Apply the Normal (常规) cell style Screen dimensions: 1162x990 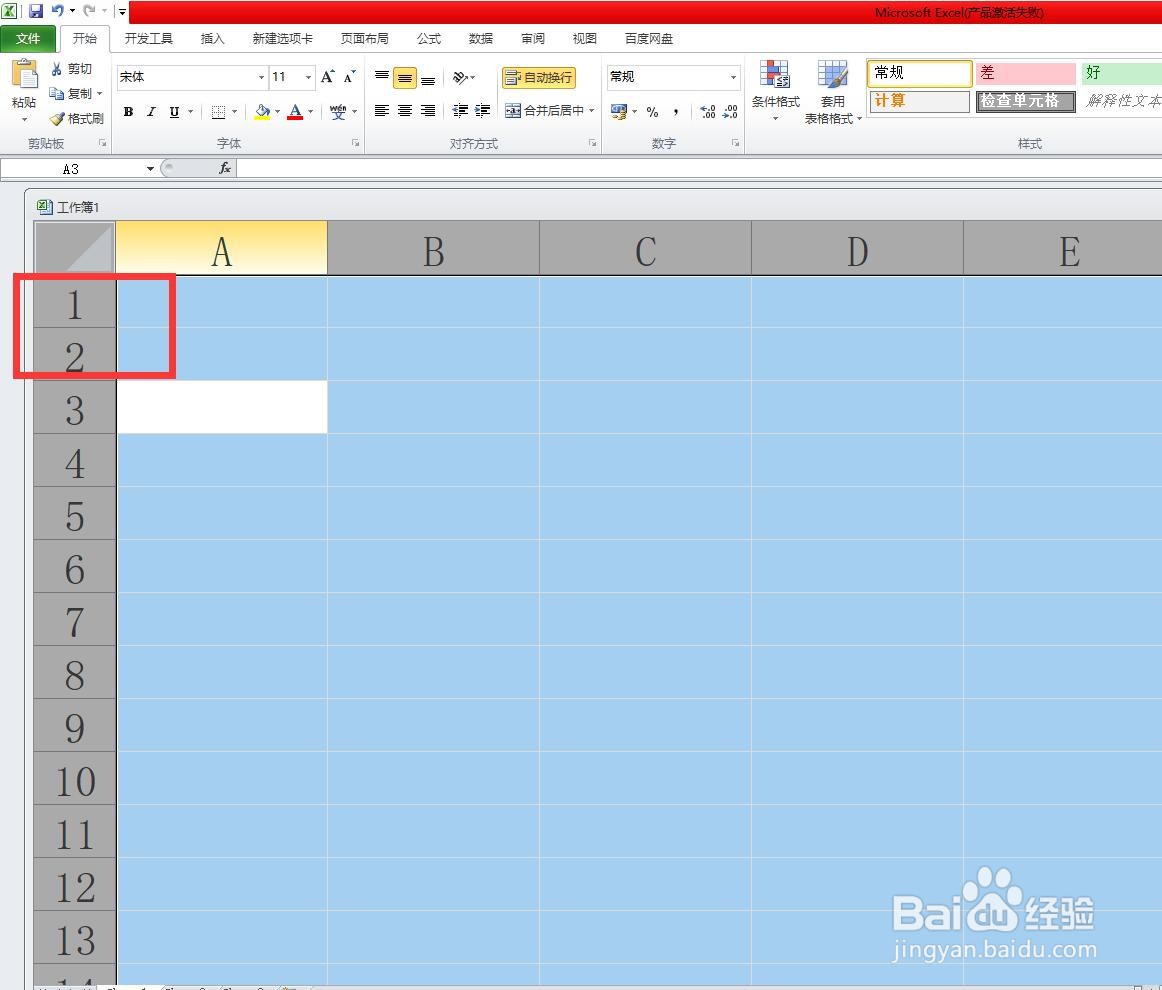[x=919, y=73]
